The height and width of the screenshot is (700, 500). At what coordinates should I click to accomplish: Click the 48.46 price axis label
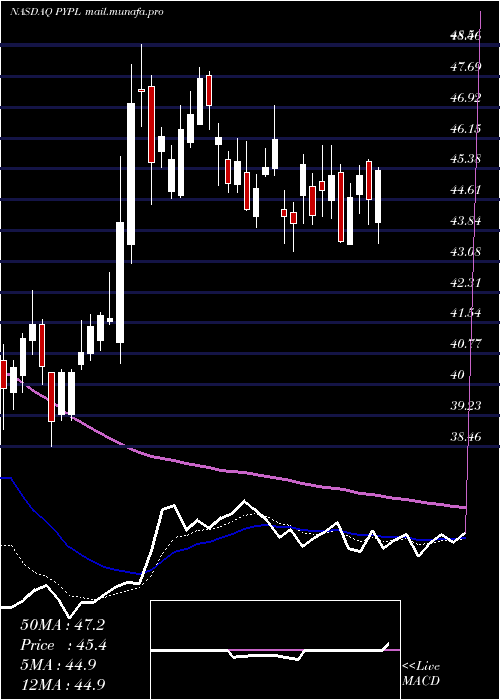click(466, 36)
